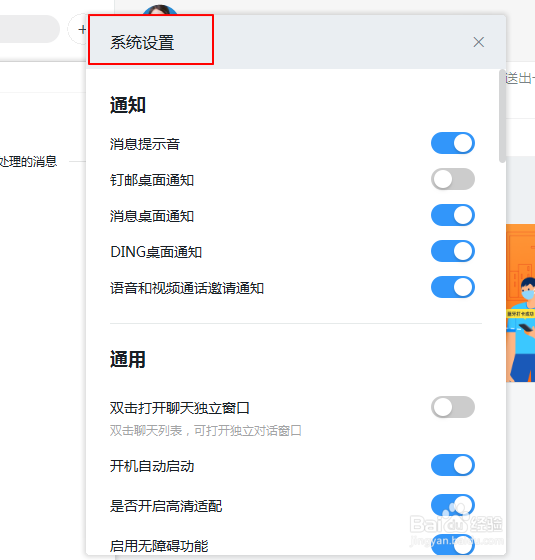Switch off 语音和视频通话邀请通知
Screen dimensions: 535x560
[452, 287]
